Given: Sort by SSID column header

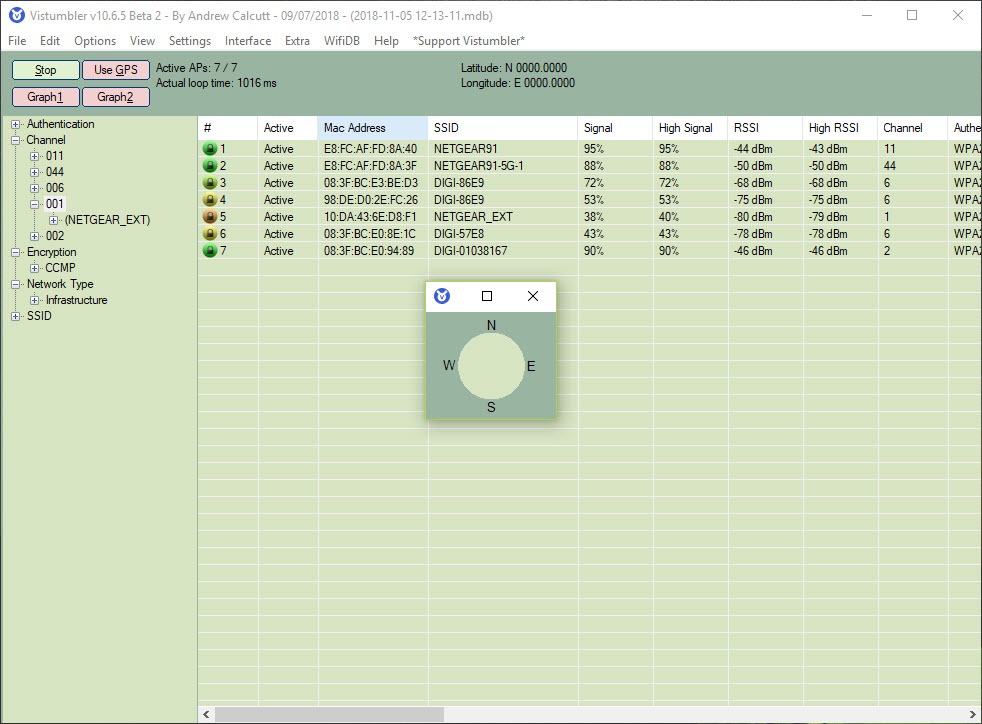Looking at the screenshot, I should [503, 128].
